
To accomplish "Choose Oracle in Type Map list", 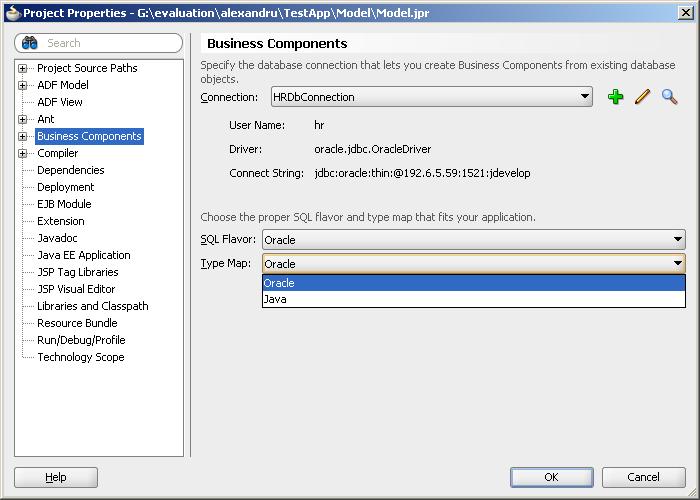I will [474, 283].
